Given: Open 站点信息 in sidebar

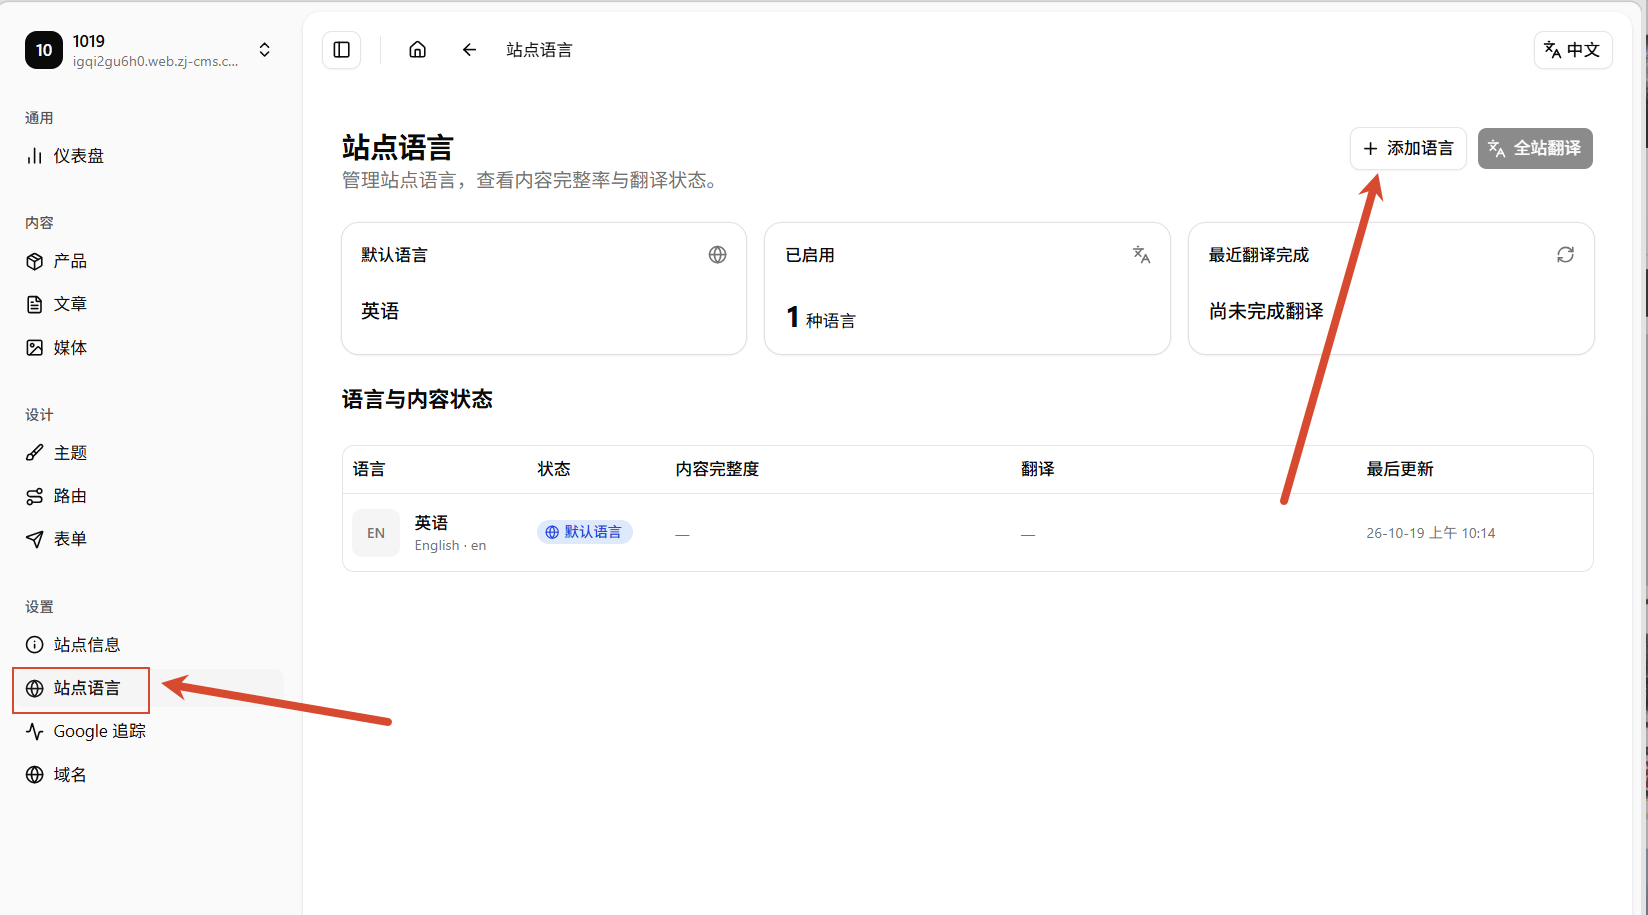Looking at the screenshot, I should click(x=148, y=645).
